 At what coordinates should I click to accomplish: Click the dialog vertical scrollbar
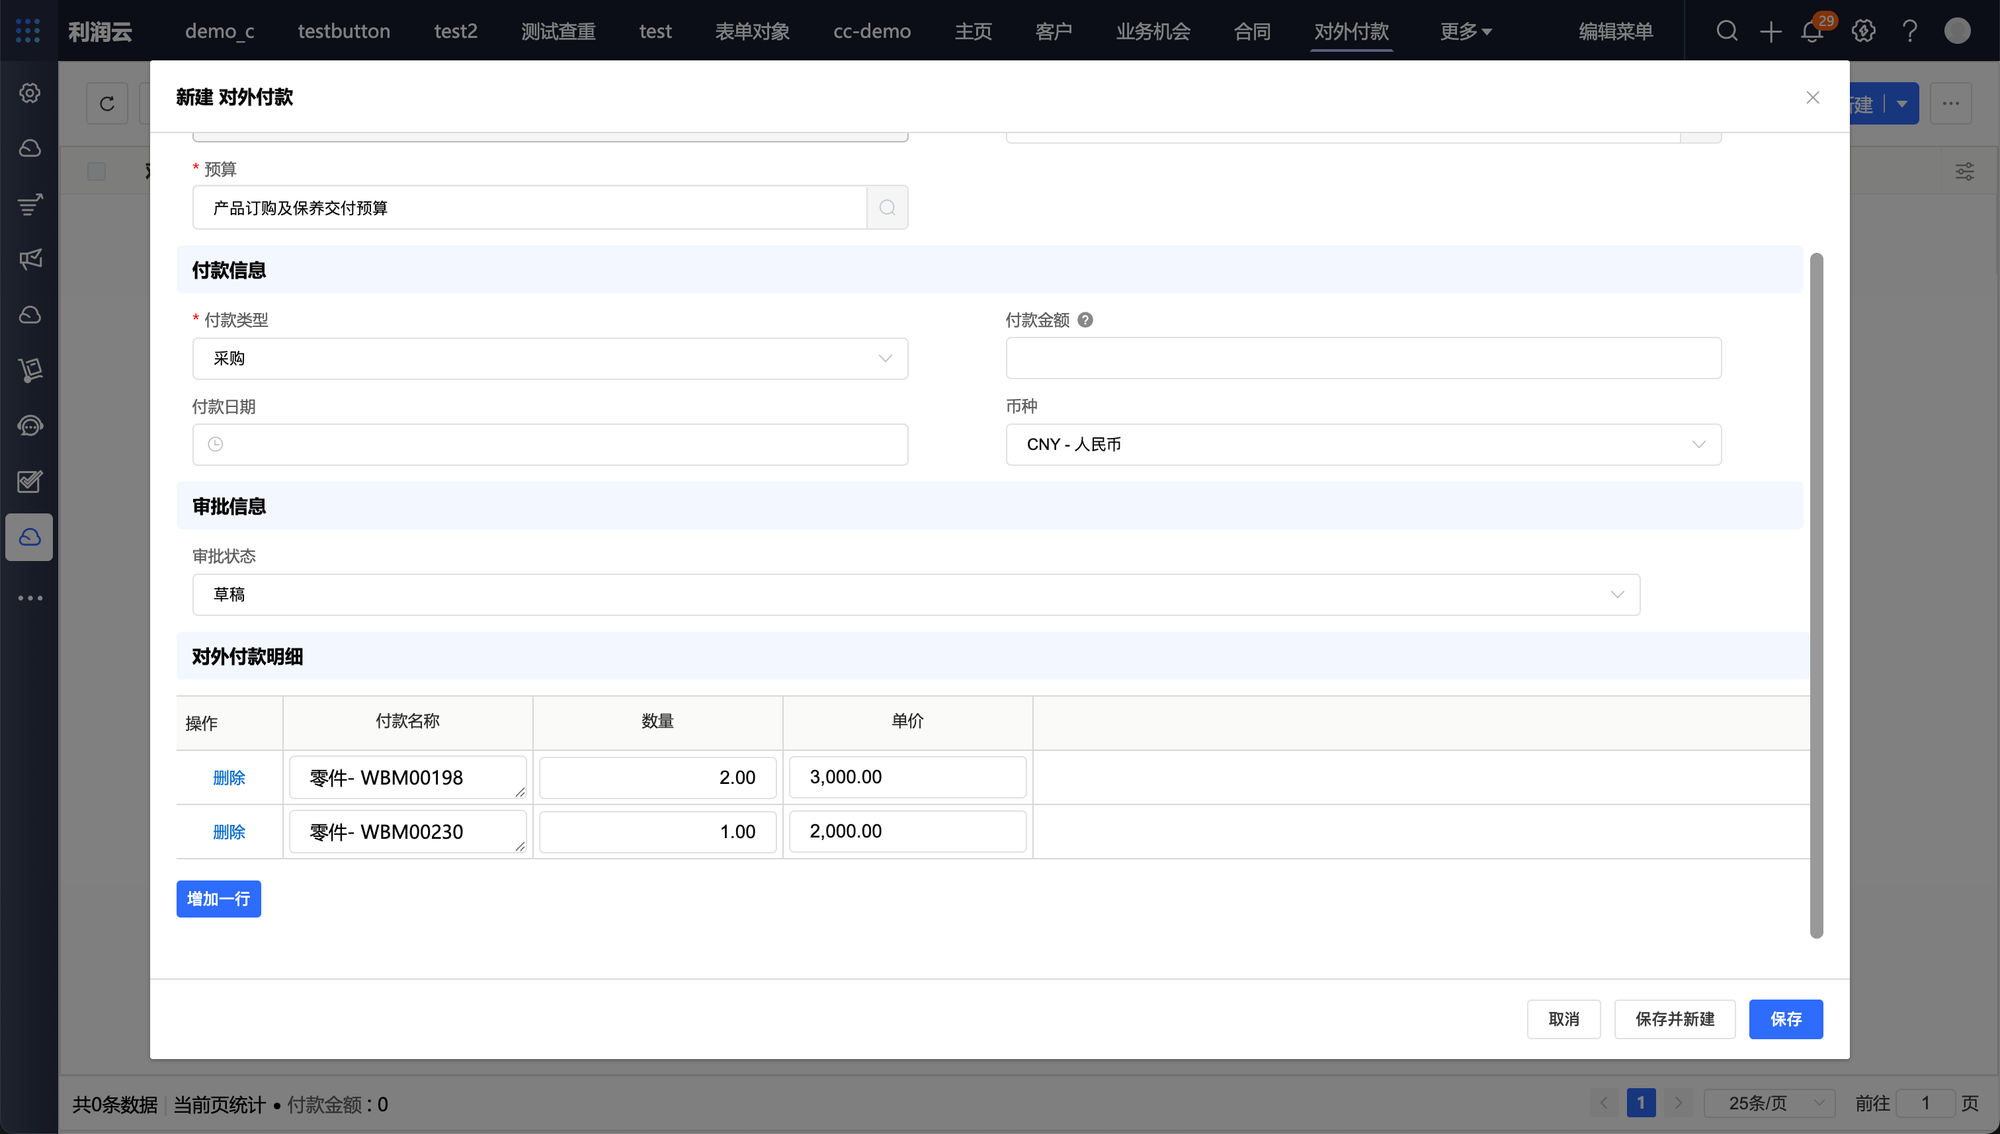[1816, 596]
